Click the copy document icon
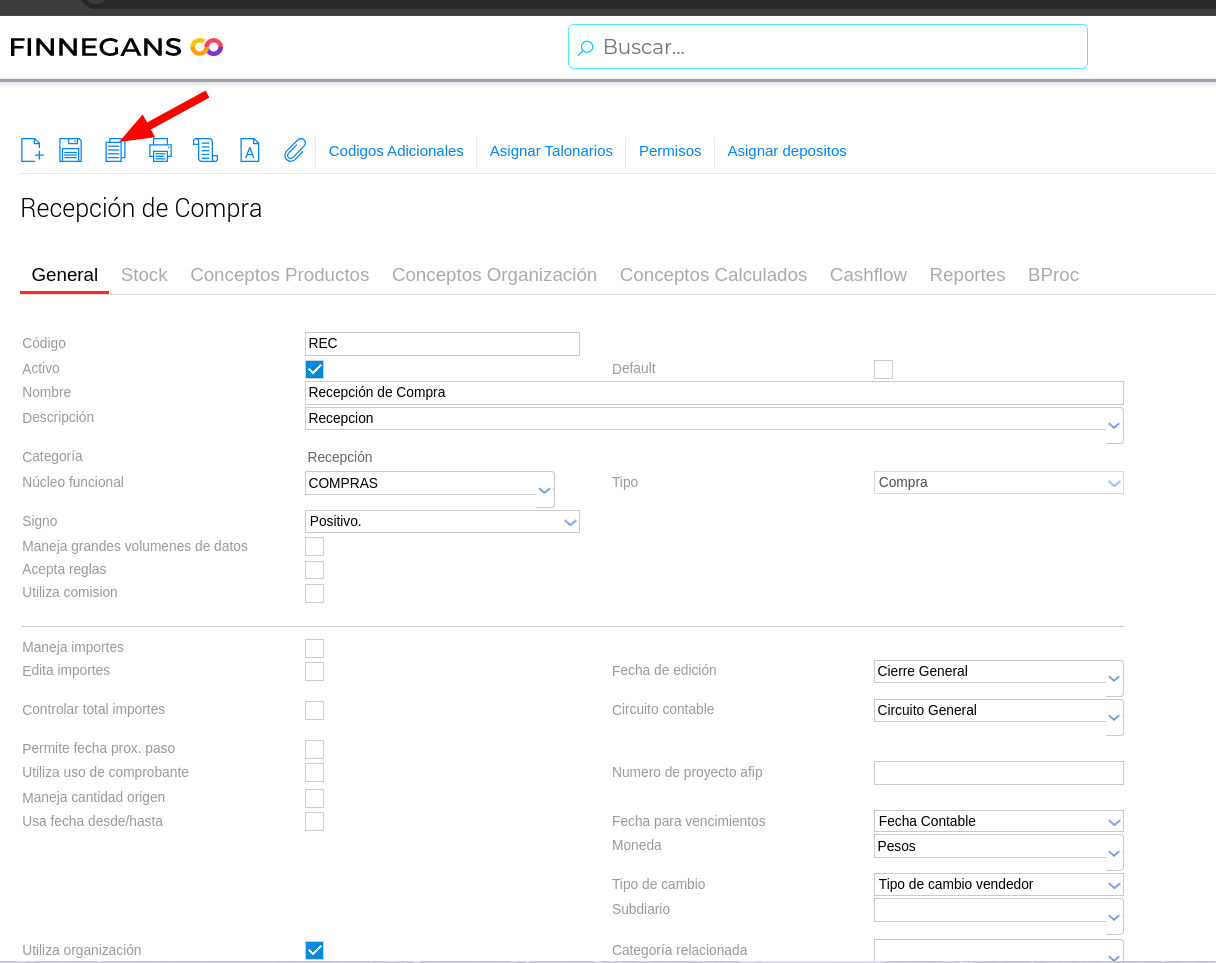 point(115,151)
